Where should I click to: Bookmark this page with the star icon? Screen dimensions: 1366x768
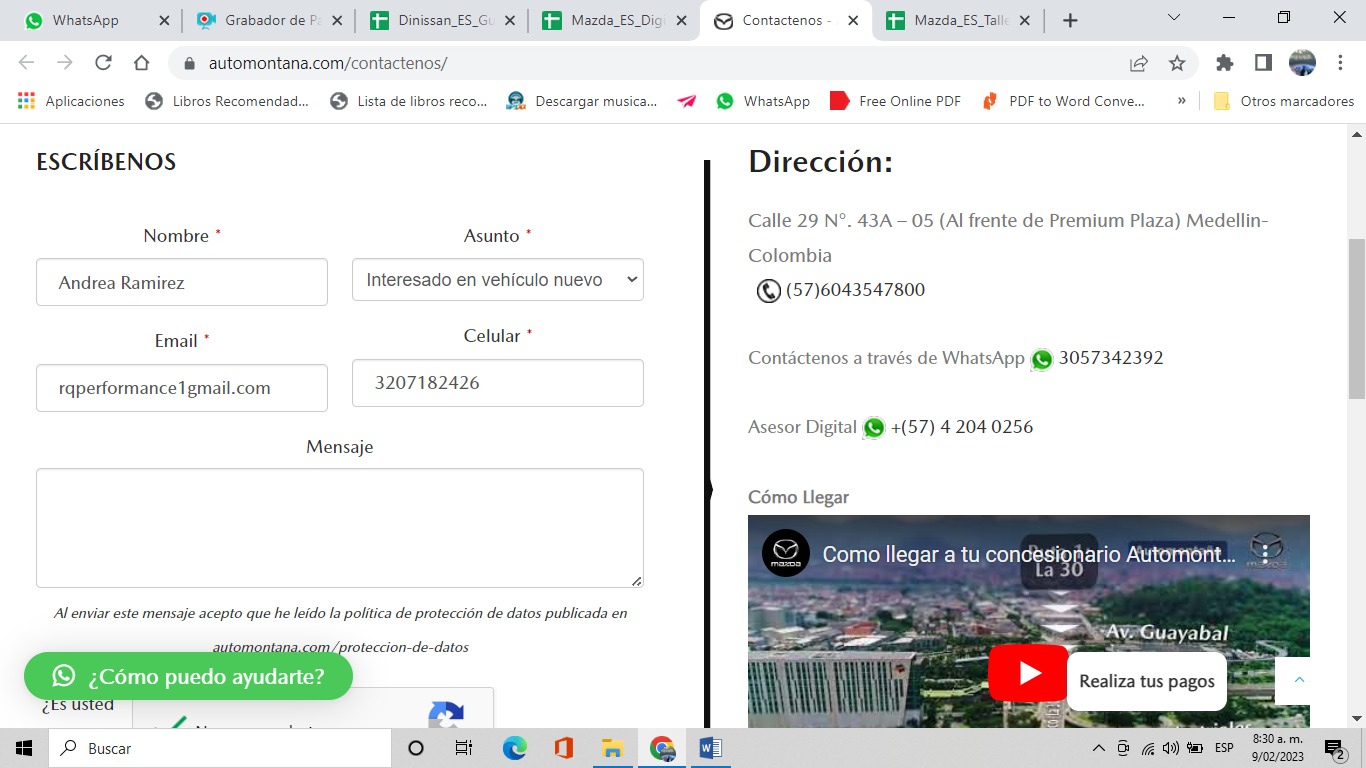click(x=1177, y=63)
